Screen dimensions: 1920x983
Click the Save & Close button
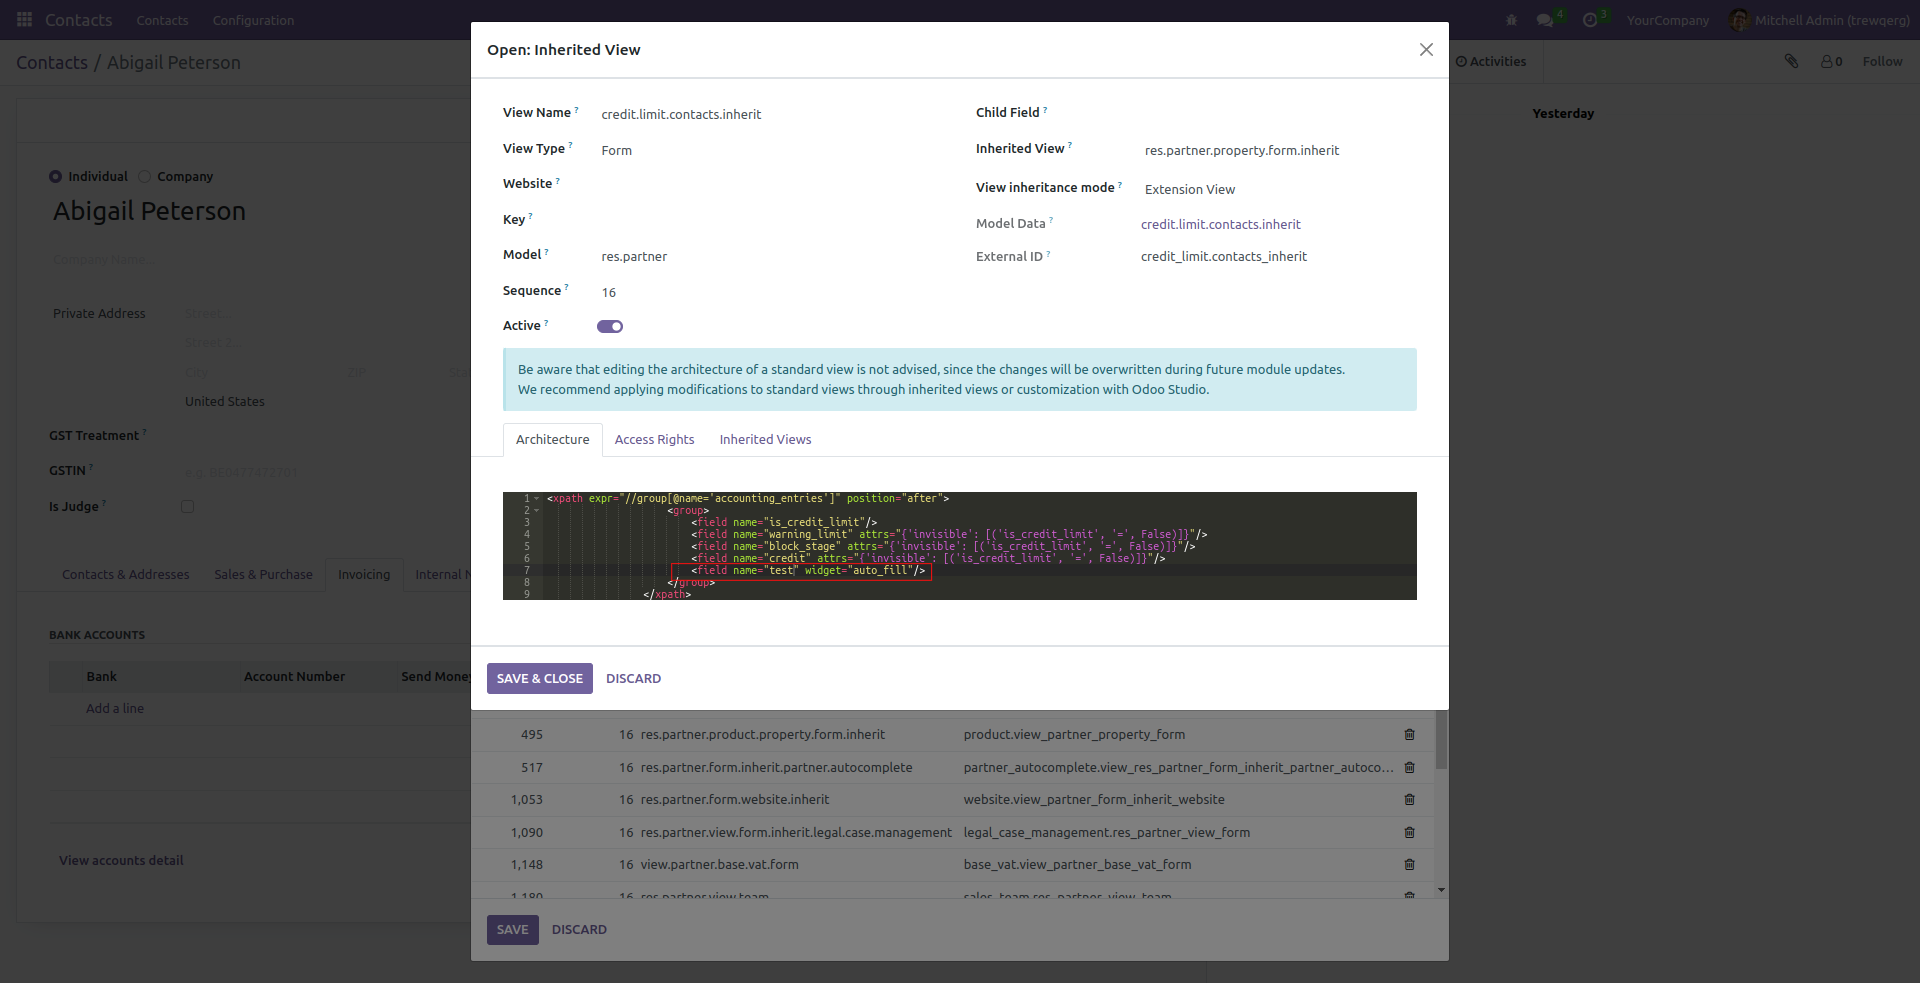coord(539,679)
